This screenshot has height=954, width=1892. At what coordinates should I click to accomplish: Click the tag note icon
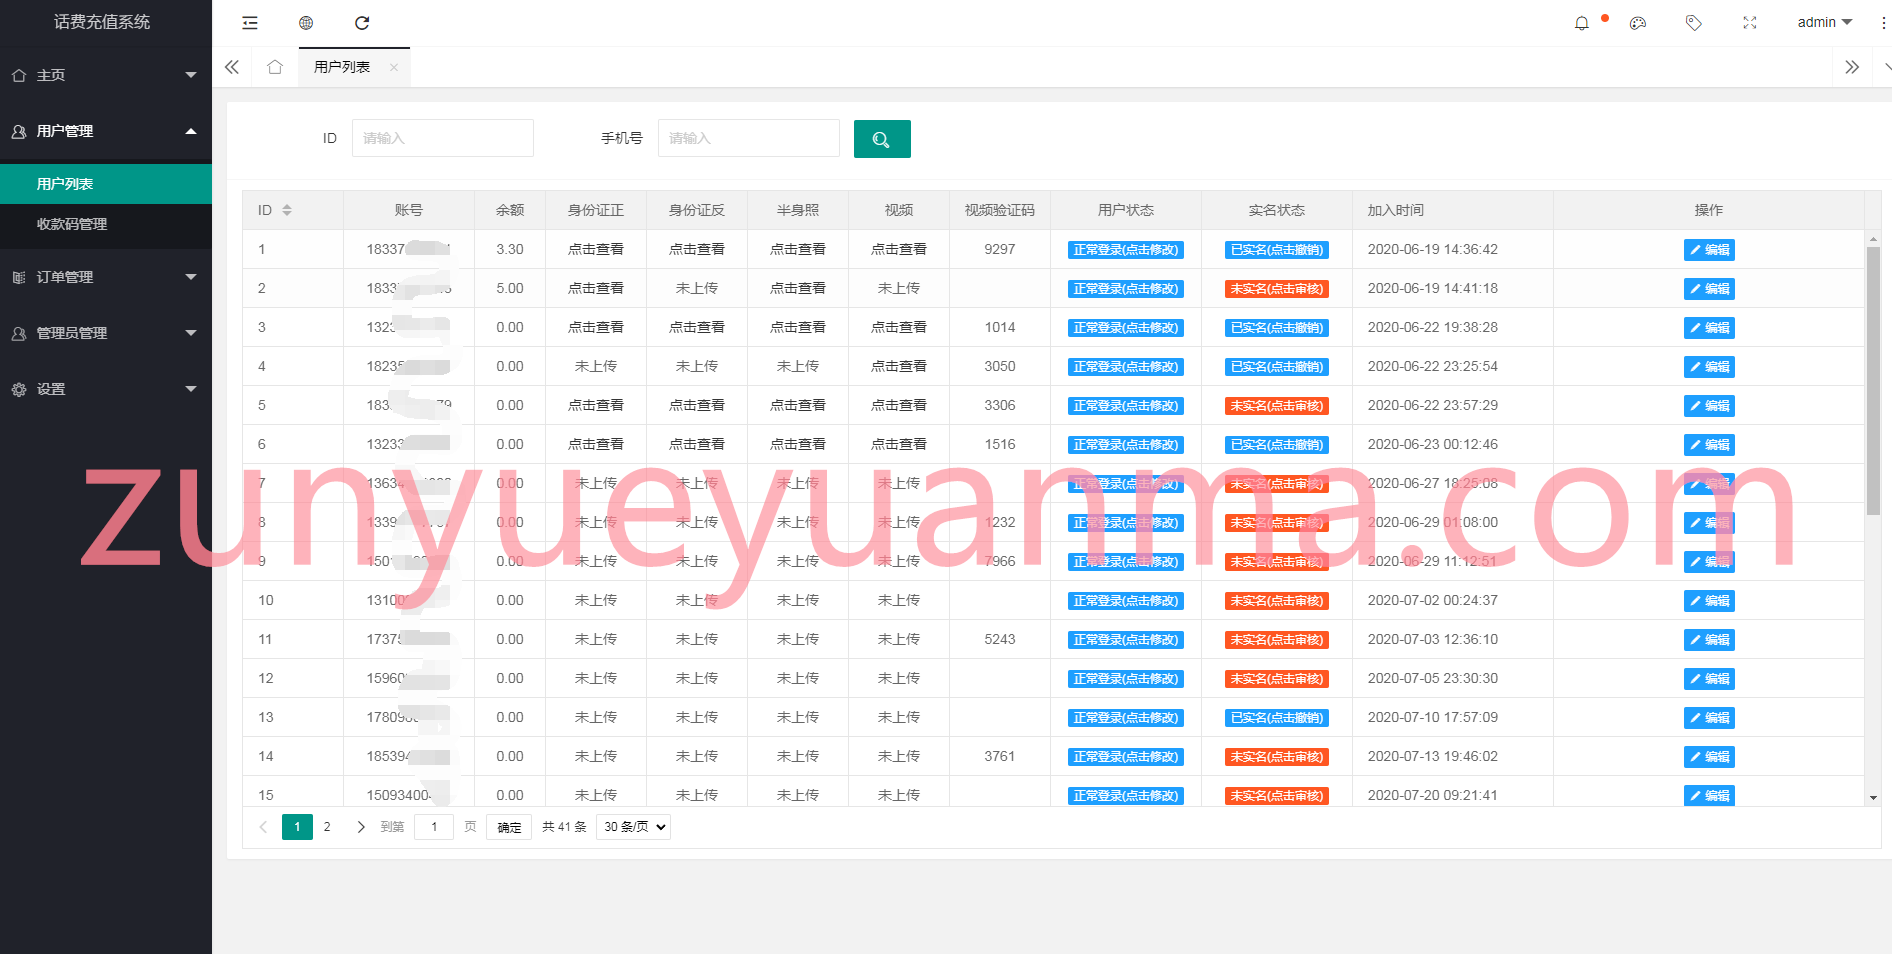[1693, 23]
